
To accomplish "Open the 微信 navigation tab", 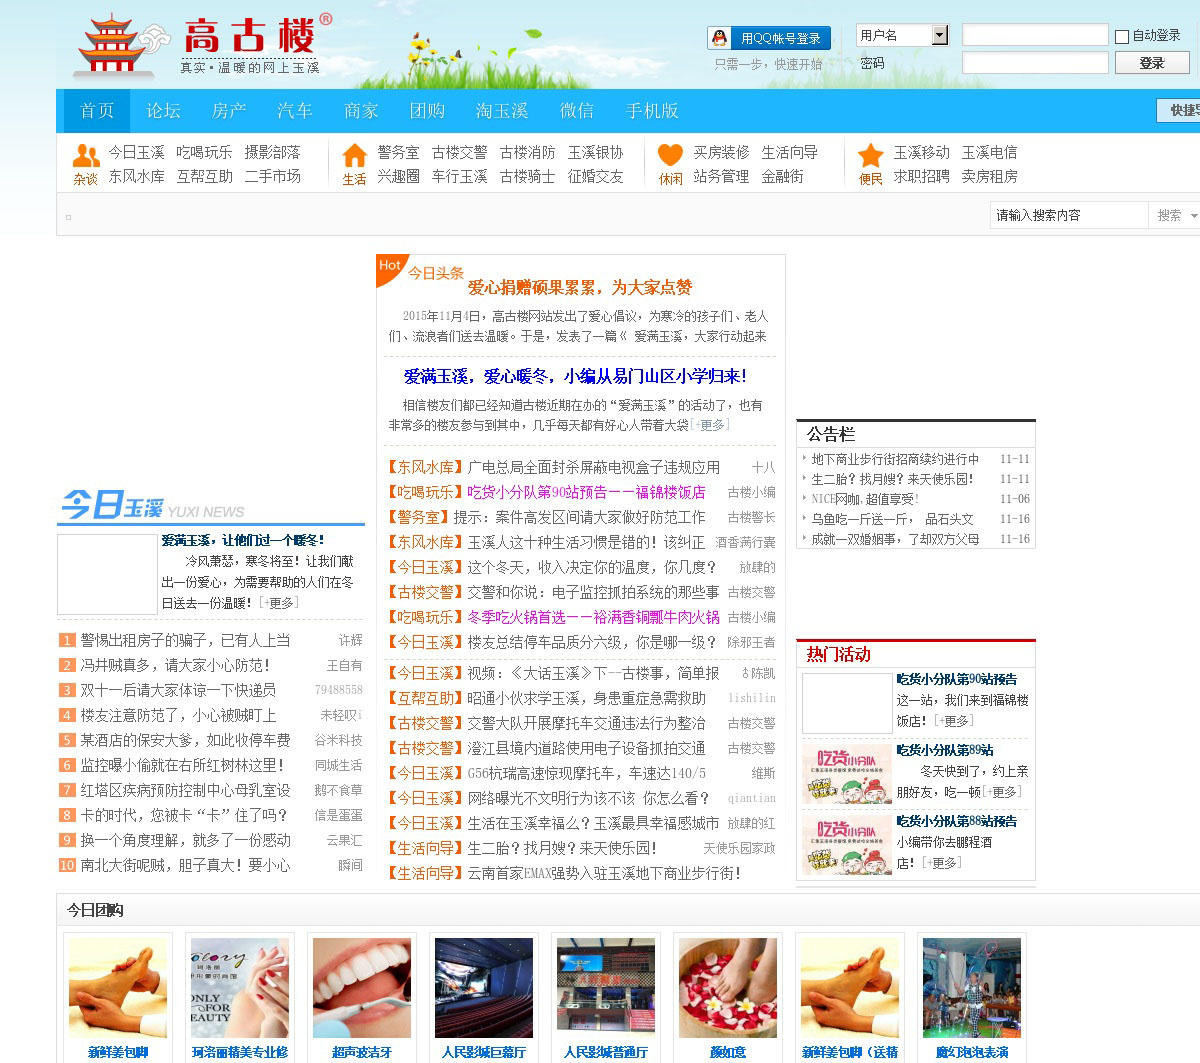I will point(577,111).
